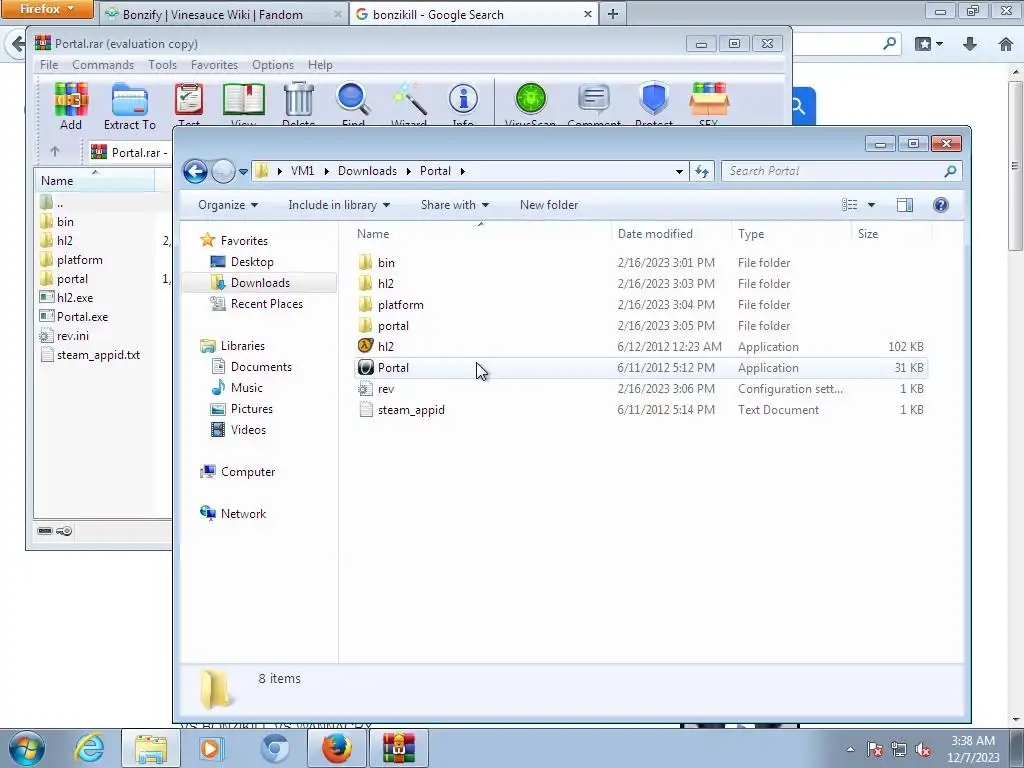Open the WinRAR Options menu
Screen dimensions: 1024x768
(272, 65)
